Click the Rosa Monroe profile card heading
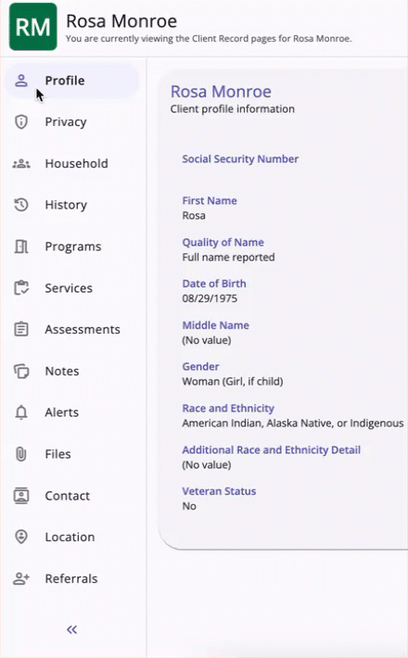The height and width of the screenshot is (658, 408). (221, 91)
